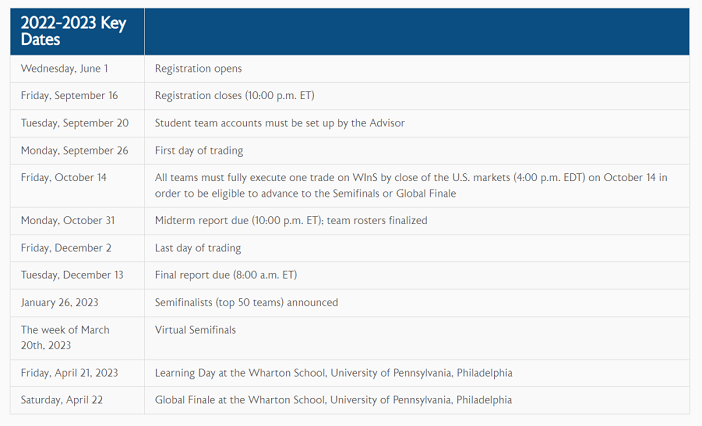Click the Registration opens text

click(x=198, y=68)
